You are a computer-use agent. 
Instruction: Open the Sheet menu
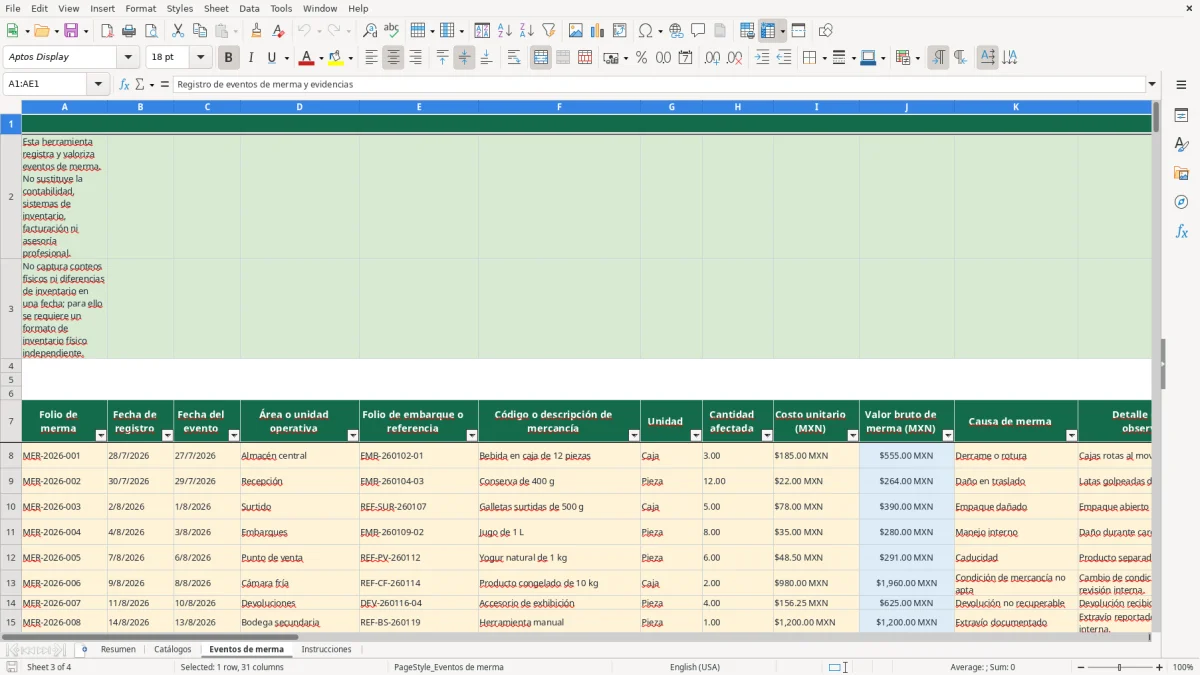pos(216,8)
